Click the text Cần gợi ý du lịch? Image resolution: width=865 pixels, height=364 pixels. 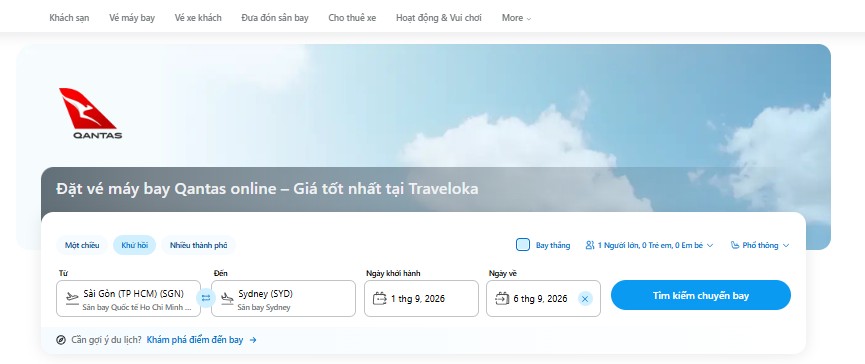tap(106, 340)
